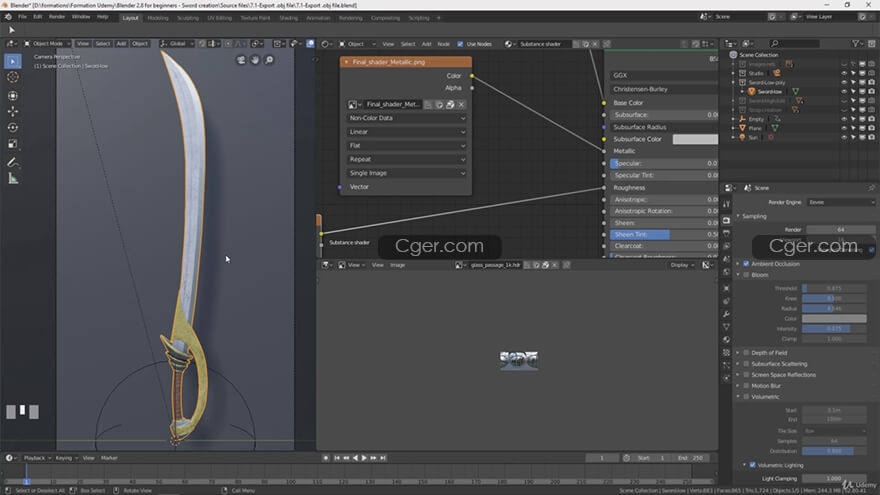
Task: Jump to timeline end
Action: pos(383,458)
